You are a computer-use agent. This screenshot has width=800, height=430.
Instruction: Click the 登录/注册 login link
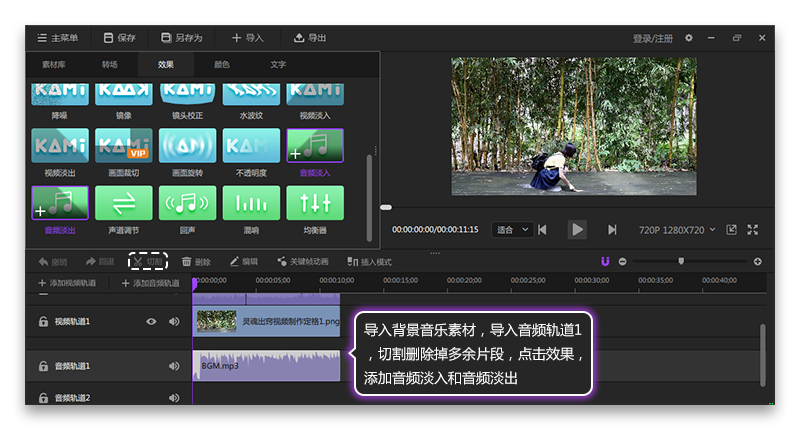click(x=653, y=38)
